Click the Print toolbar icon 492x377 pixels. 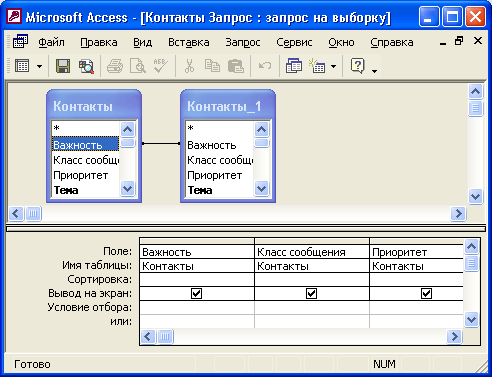(115, 66)
